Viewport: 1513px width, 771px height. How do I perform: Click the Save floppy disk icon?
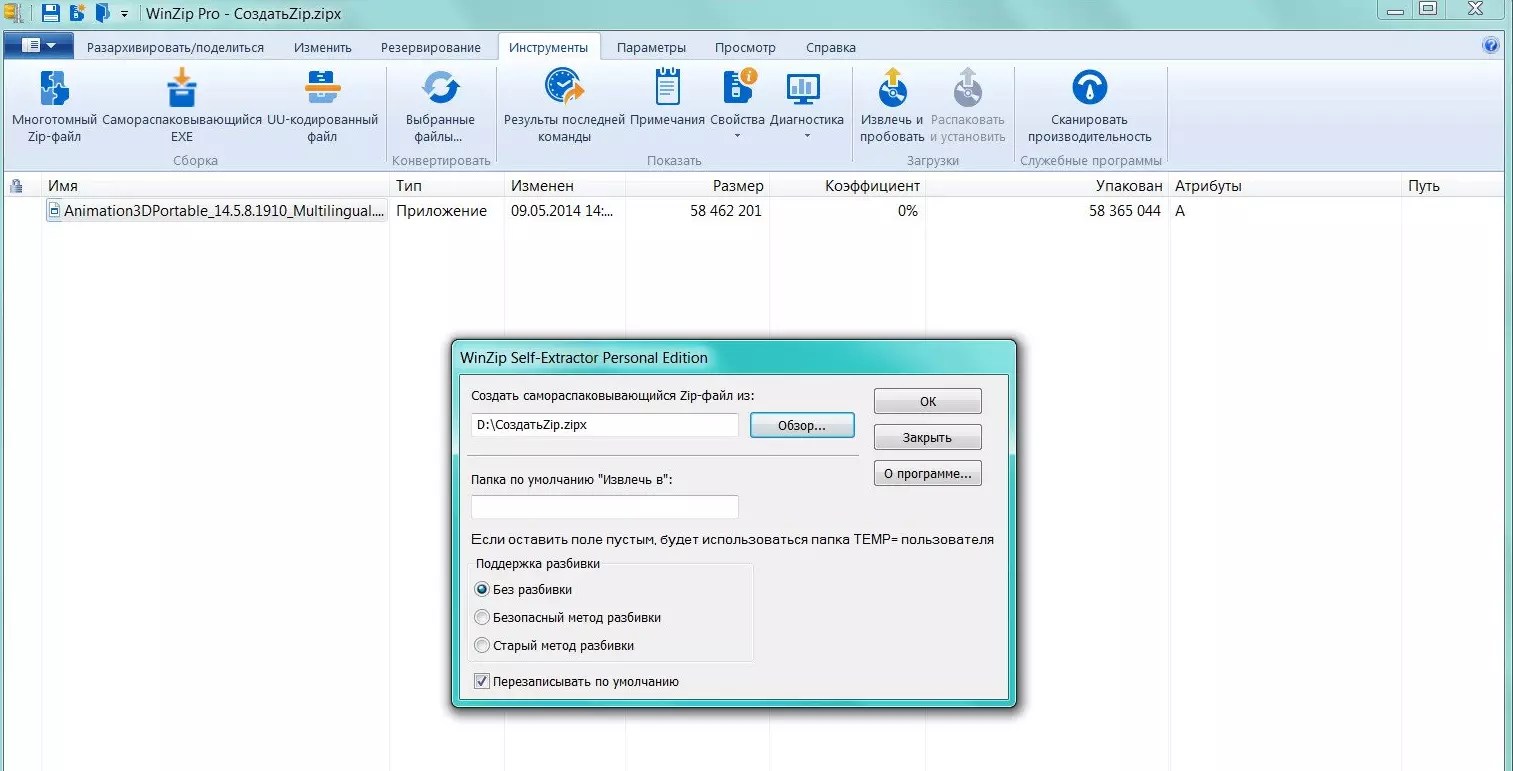[51, 13]
